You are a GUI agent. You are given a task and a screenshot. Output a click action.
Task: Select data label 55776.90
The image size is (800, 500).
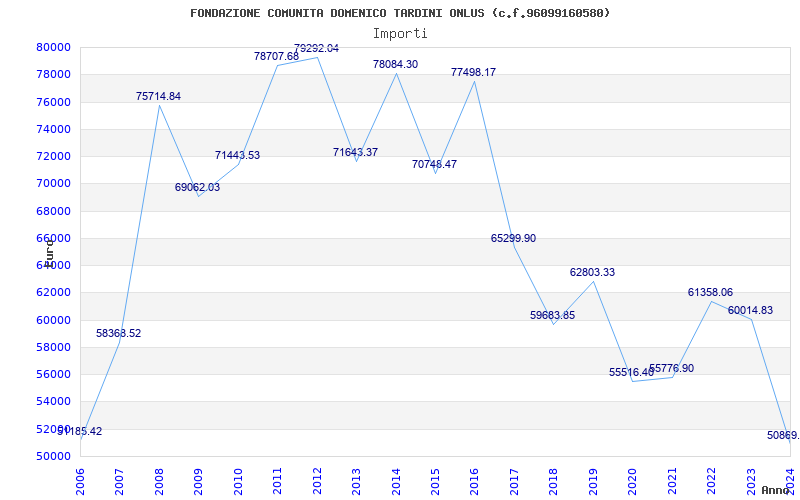pos(671,368)
